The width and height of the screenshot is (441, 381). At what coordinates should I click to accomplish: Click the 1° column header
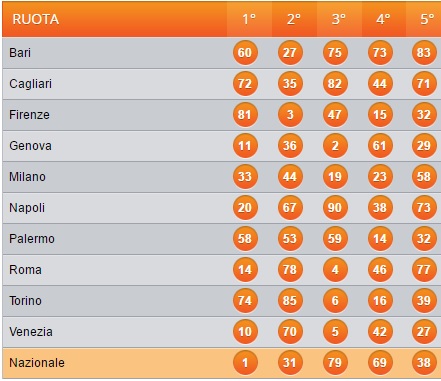249,19
